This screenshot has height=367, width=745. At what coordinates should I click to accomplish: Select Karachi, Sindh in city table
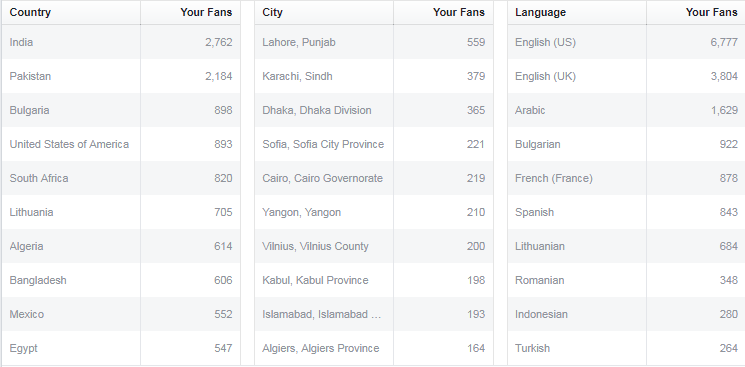pos(297,76)
